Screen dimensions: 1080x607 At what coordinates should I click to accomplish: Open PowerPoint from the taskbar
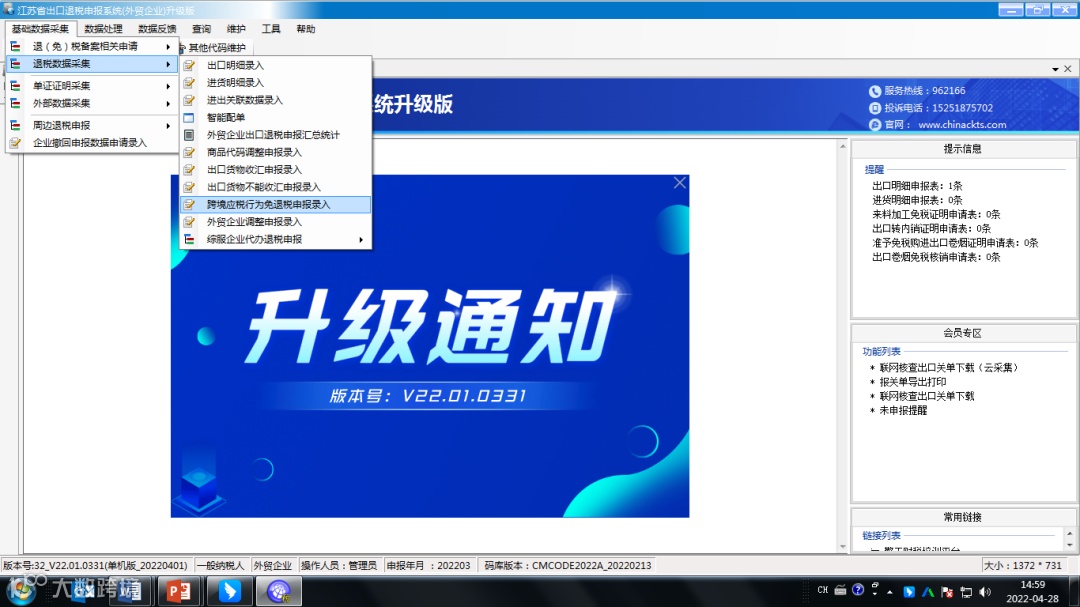point(179,591)
